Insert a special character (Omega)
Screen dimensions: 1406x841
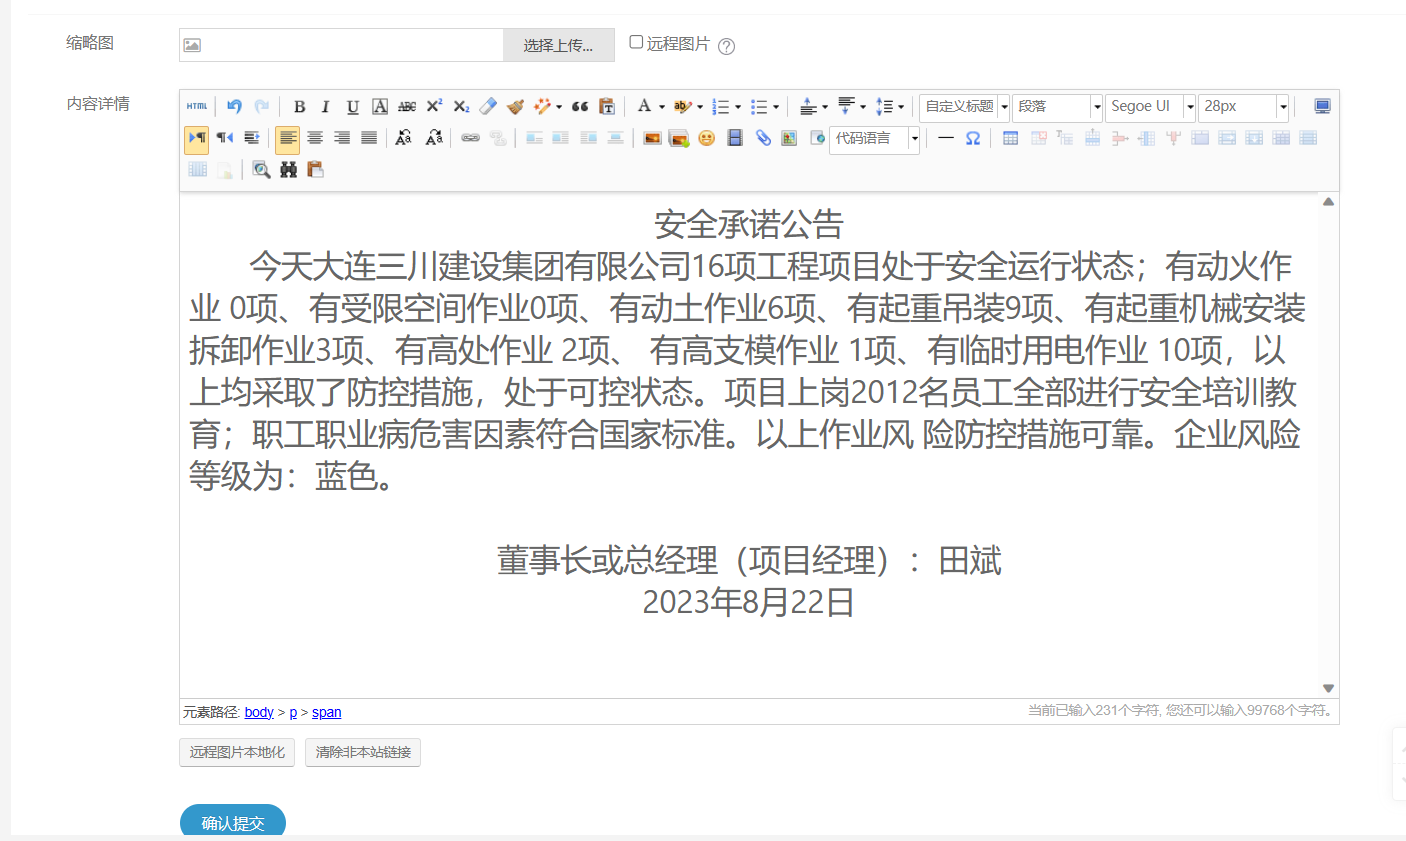click(x=973, y=138)
